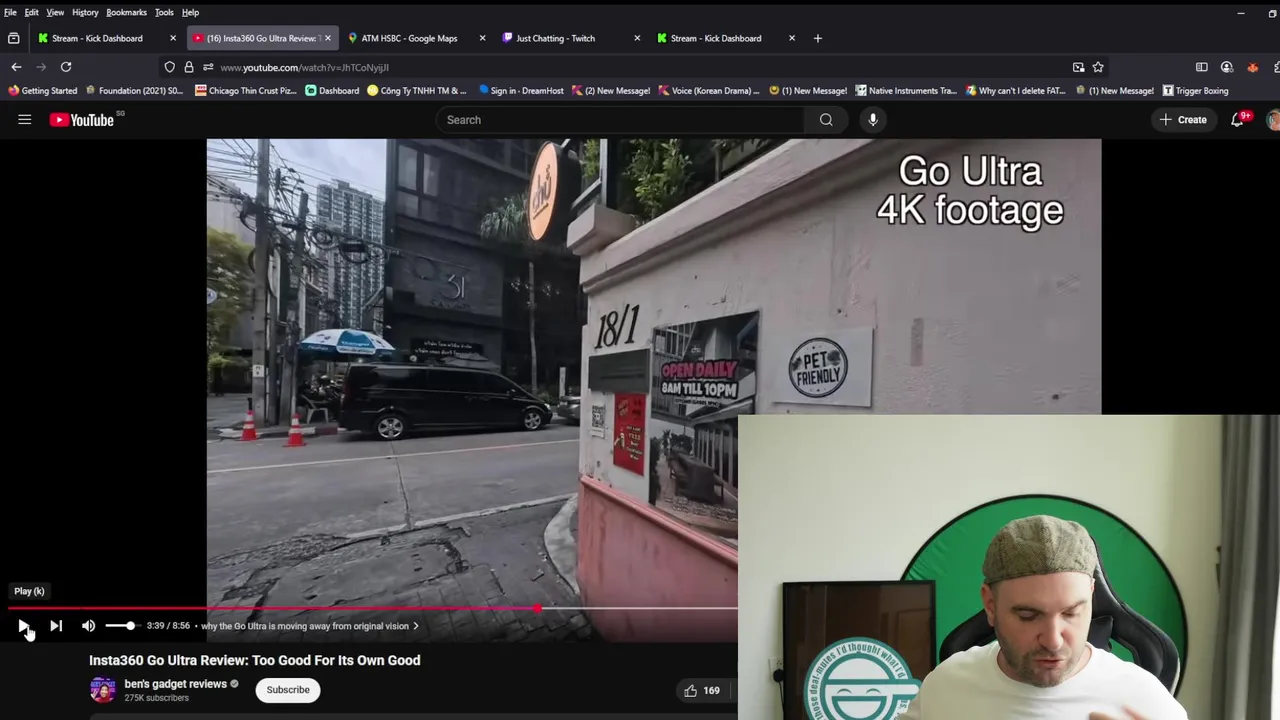Click the '275K subscribers' text
The height and width of the screenshot is (720, 1280).
pyautogui.click(x=156, y=698)
